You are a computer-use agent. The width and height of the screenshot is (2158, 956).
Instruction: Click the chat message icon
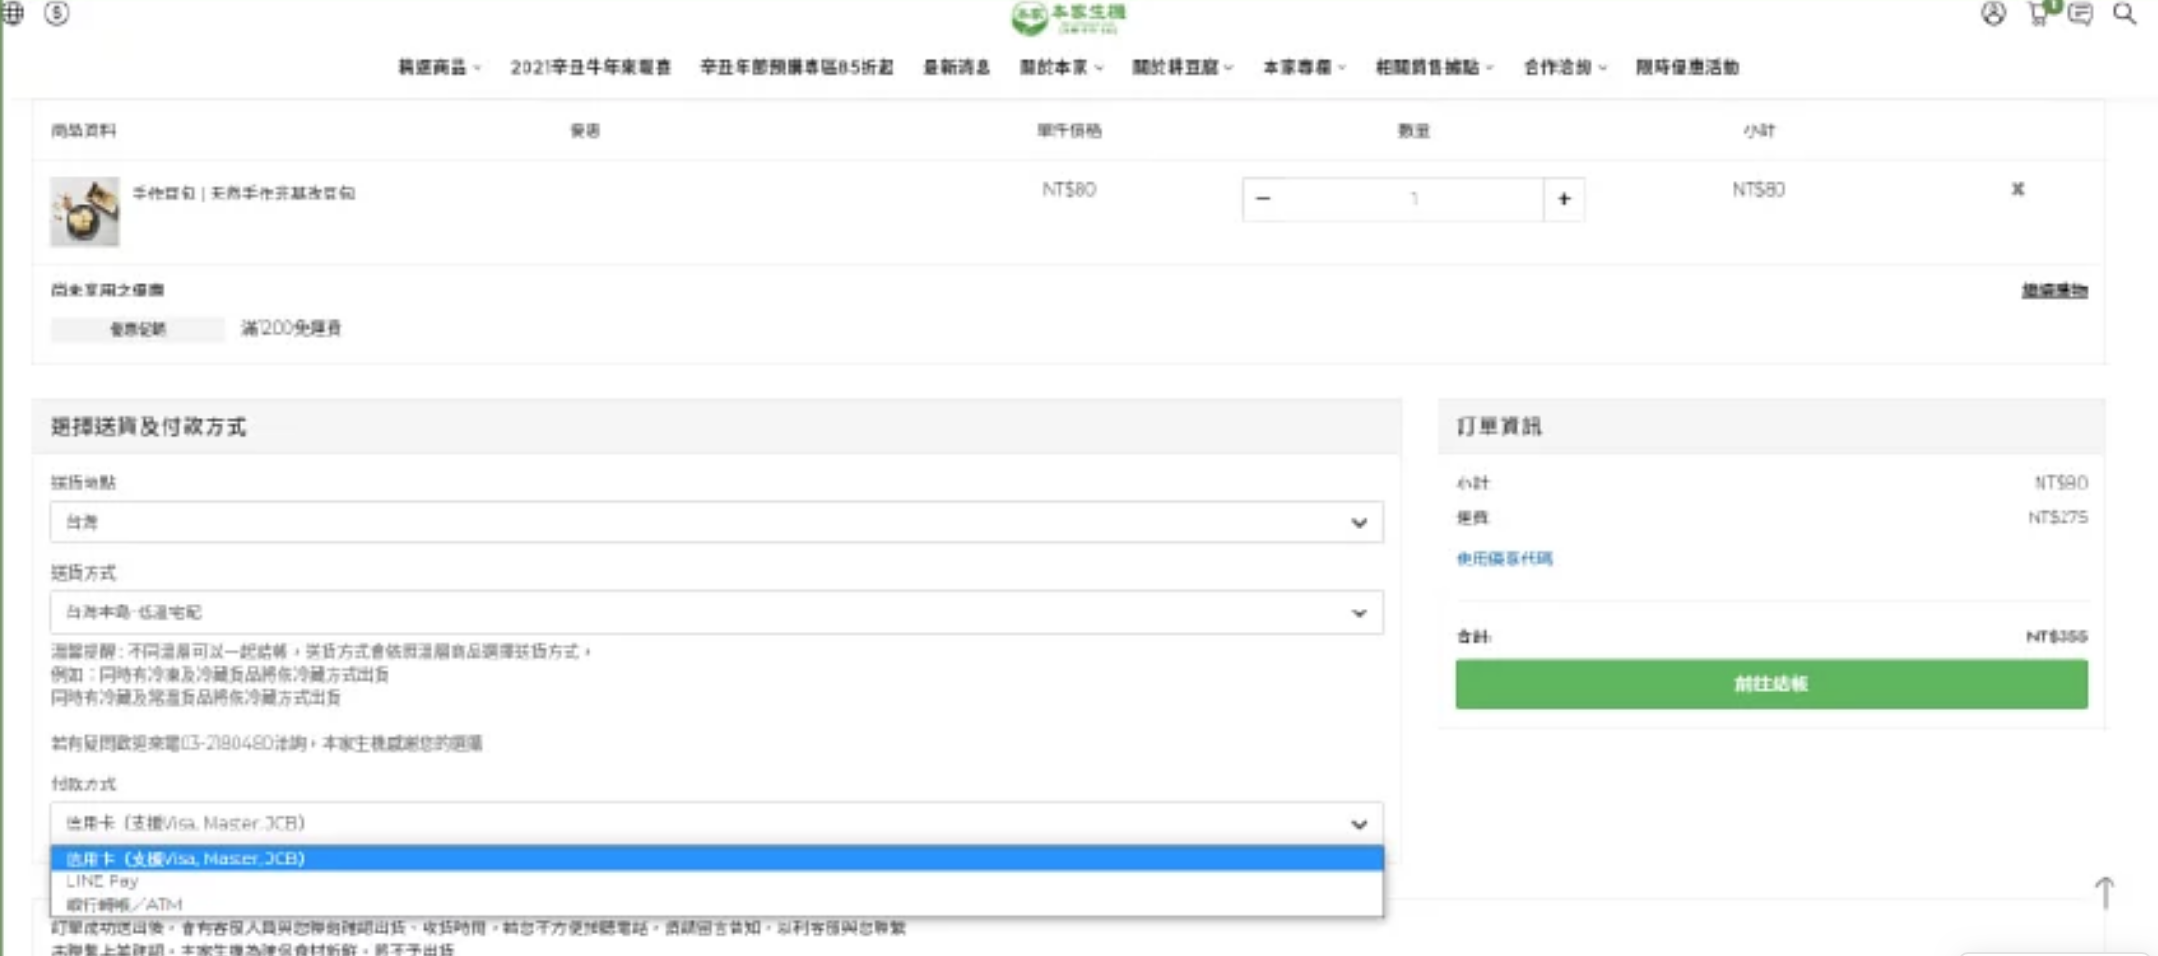click(2080, 14)
